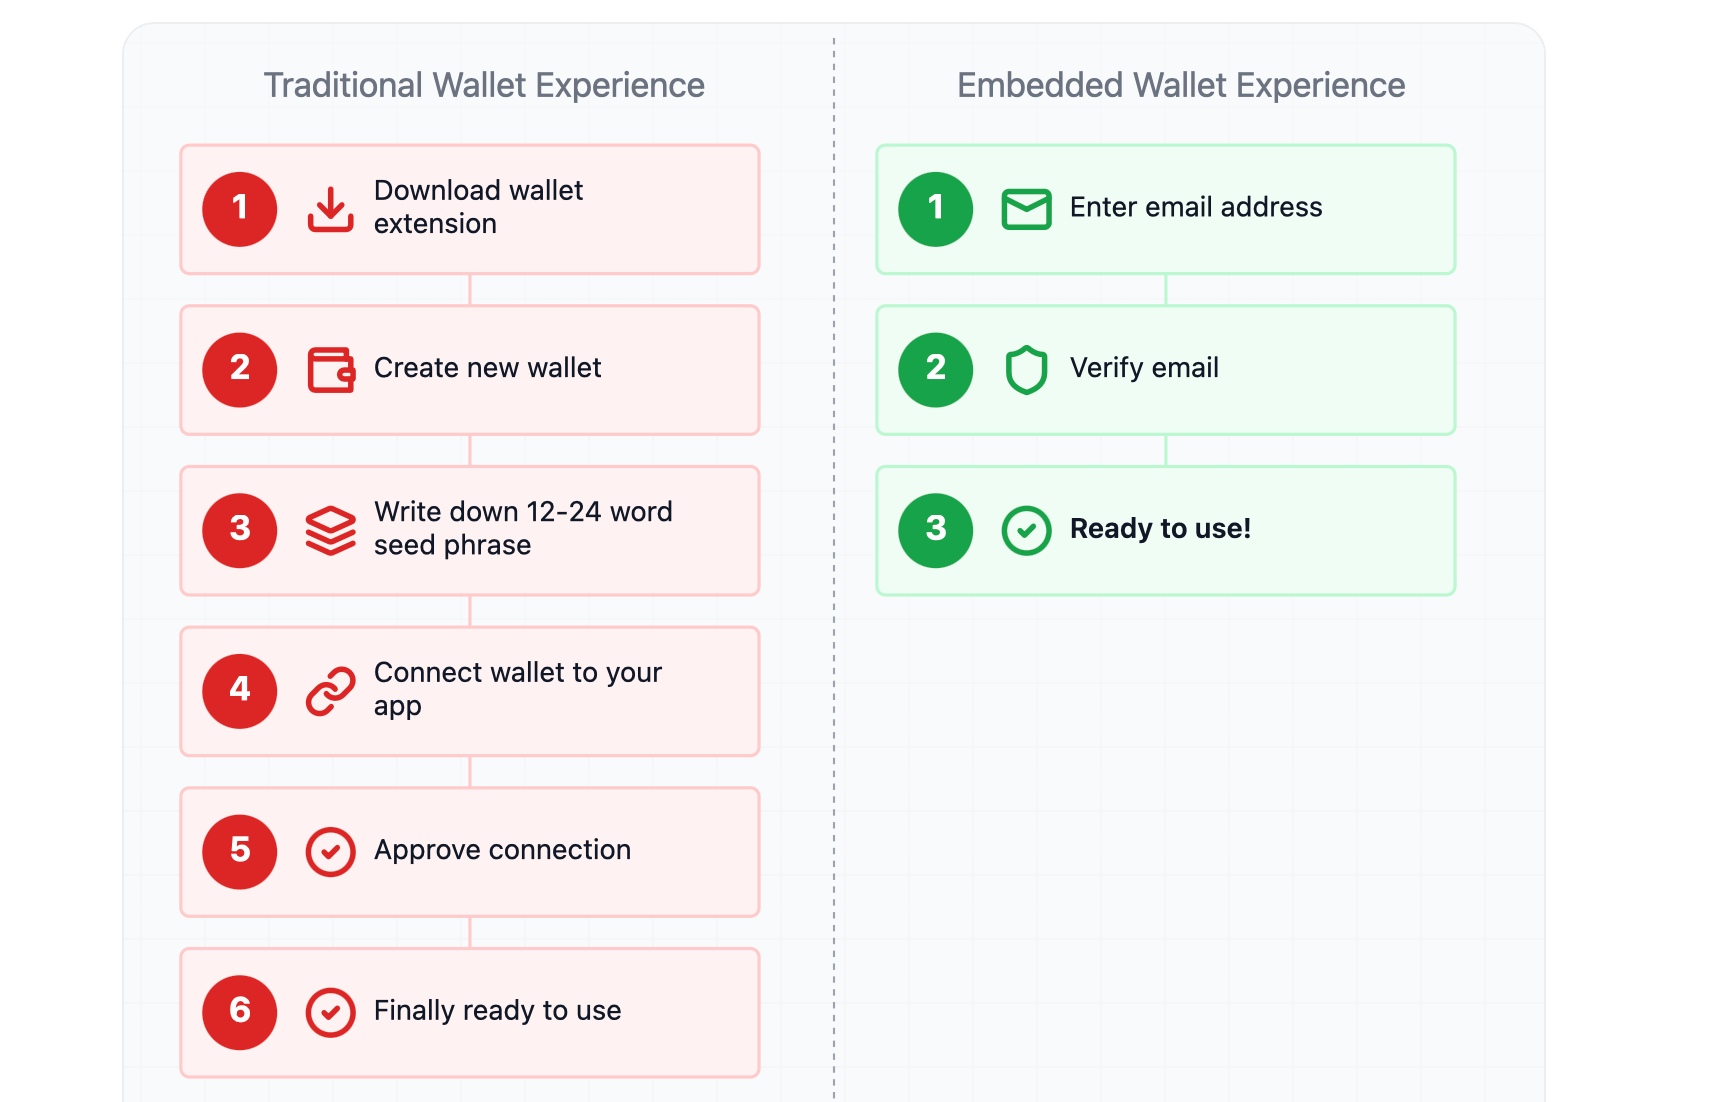The image size is (1710, 1102).
Task: Click the green envelope email icon
Action: click(x=1026, y=209)
